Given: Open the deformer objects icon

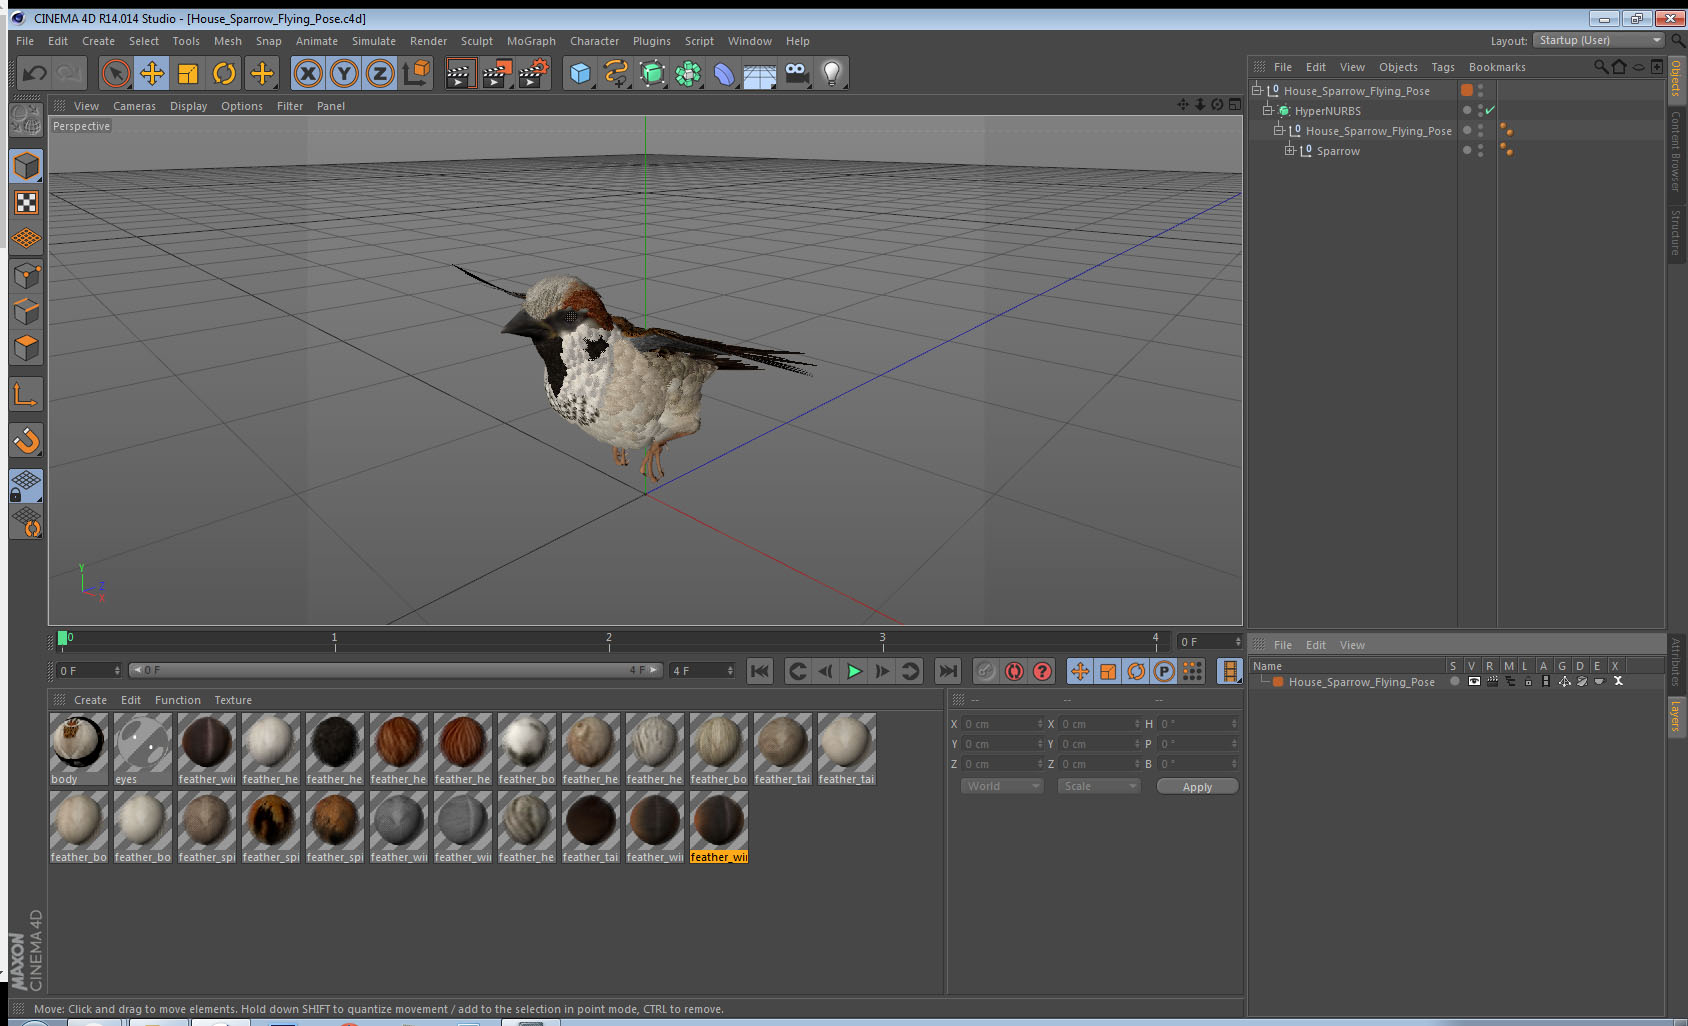Looking at the screenshot, I should (724, 73).
